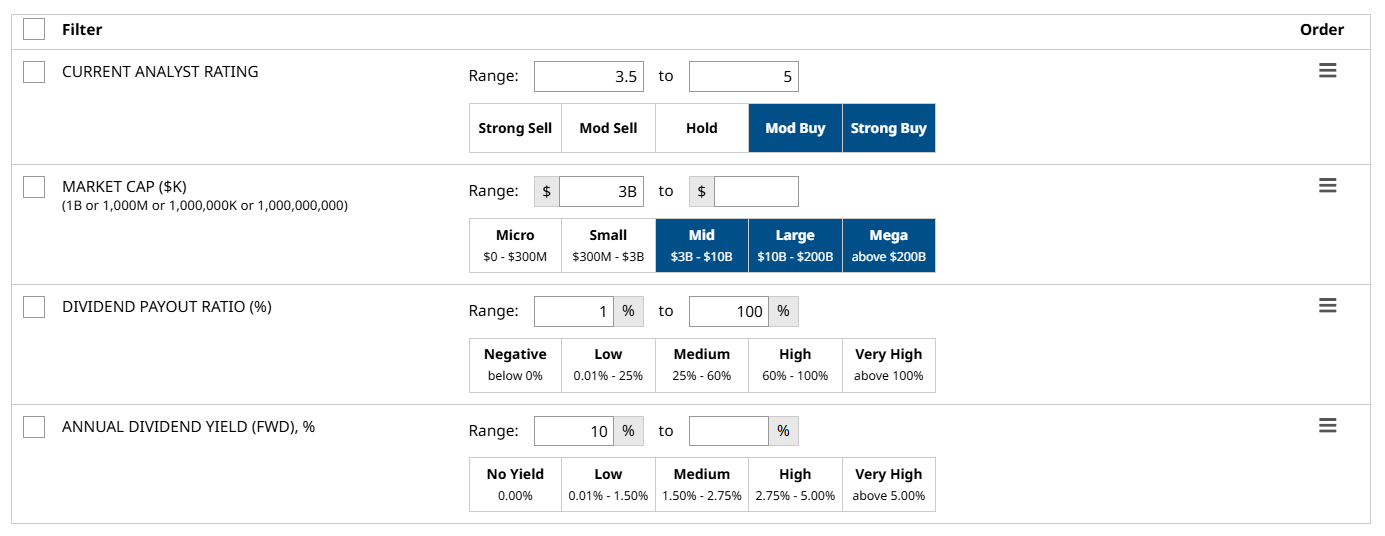The width and height of the screenshot is (1385, 536).
Task: Toggle the Mega cap above $200B option
Action: click(888, 245)
